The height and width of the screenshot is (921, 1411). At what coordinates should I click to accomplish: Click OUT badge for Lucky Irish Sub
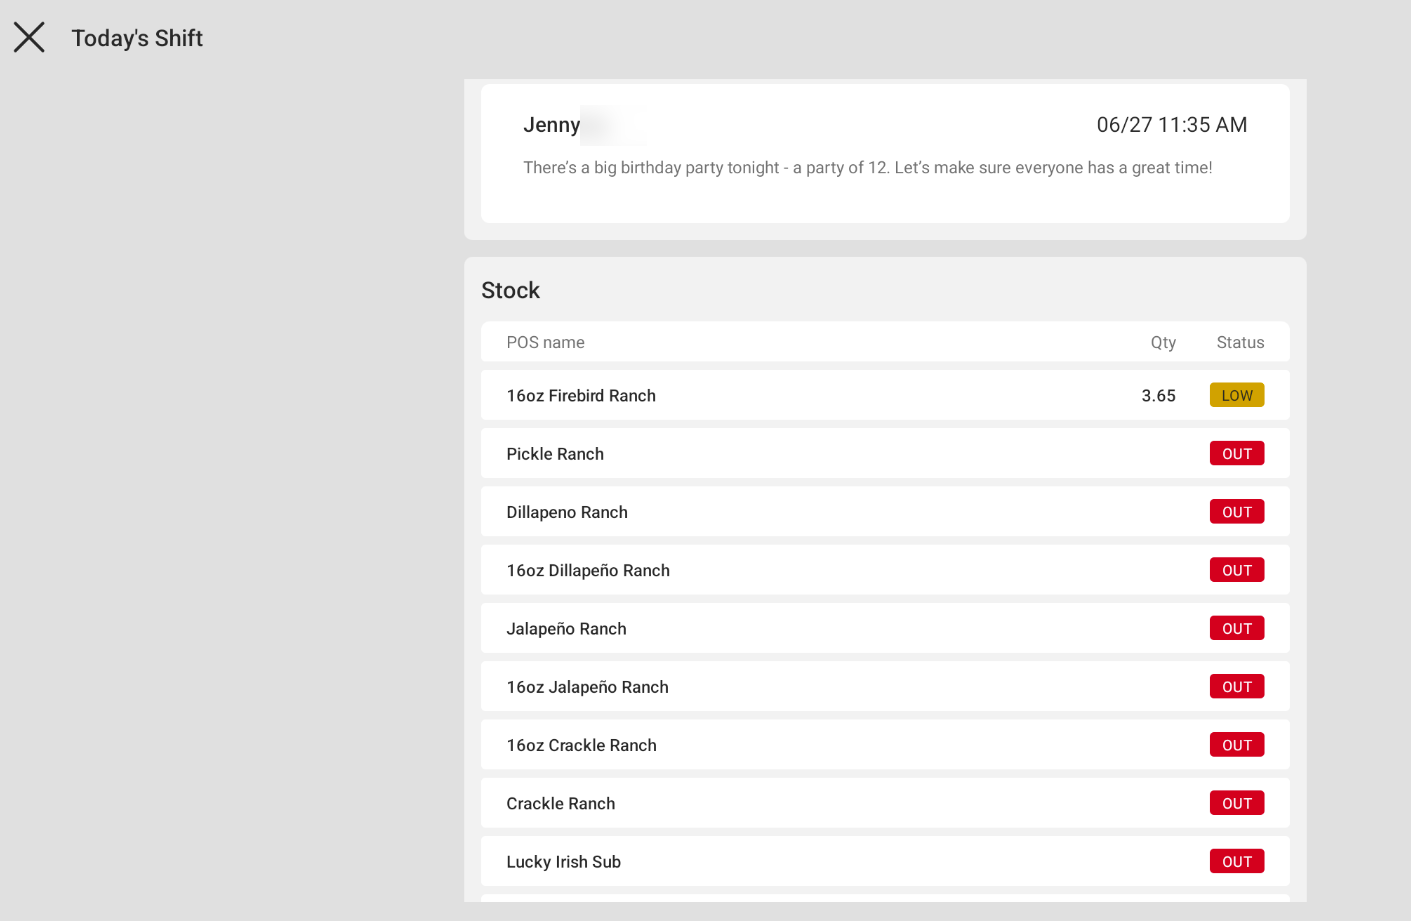click(x=1237, y=861)
